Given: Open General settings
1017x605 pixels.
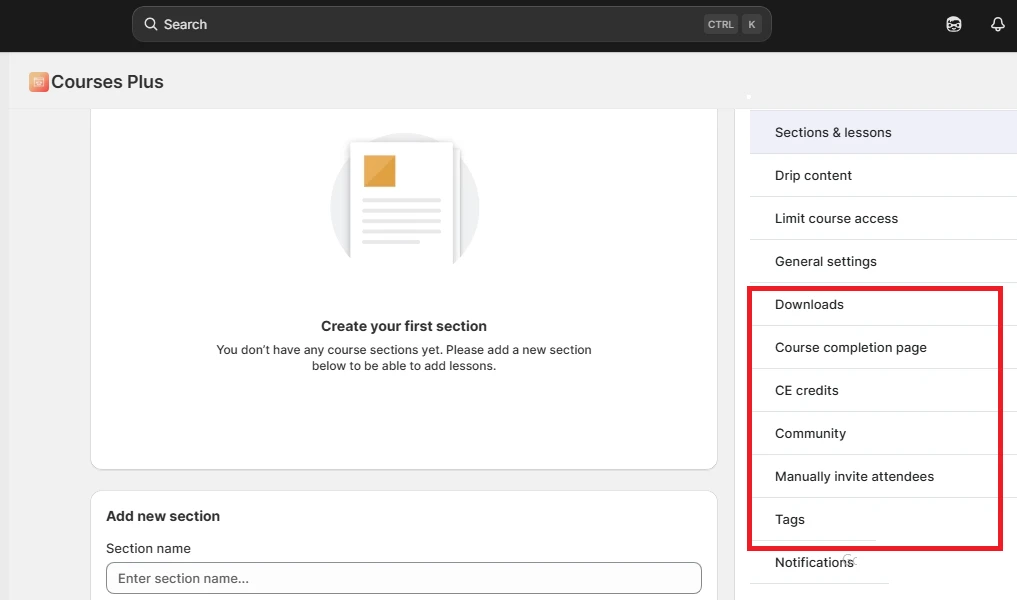Looking at the screenshot, I should (826, 261).
